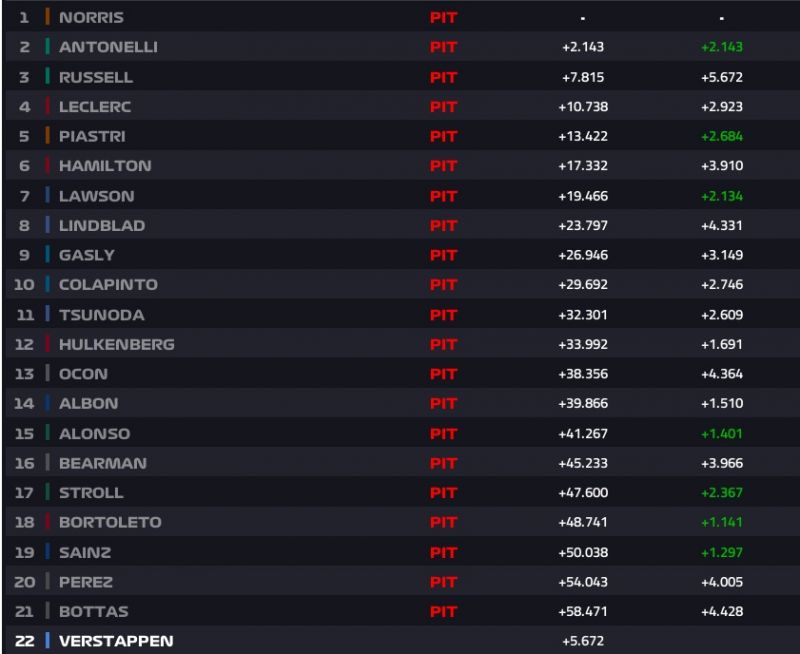The image size is (800, 654).
Task: Click the PIT status for HAMILTON
Action: (443, 166)
